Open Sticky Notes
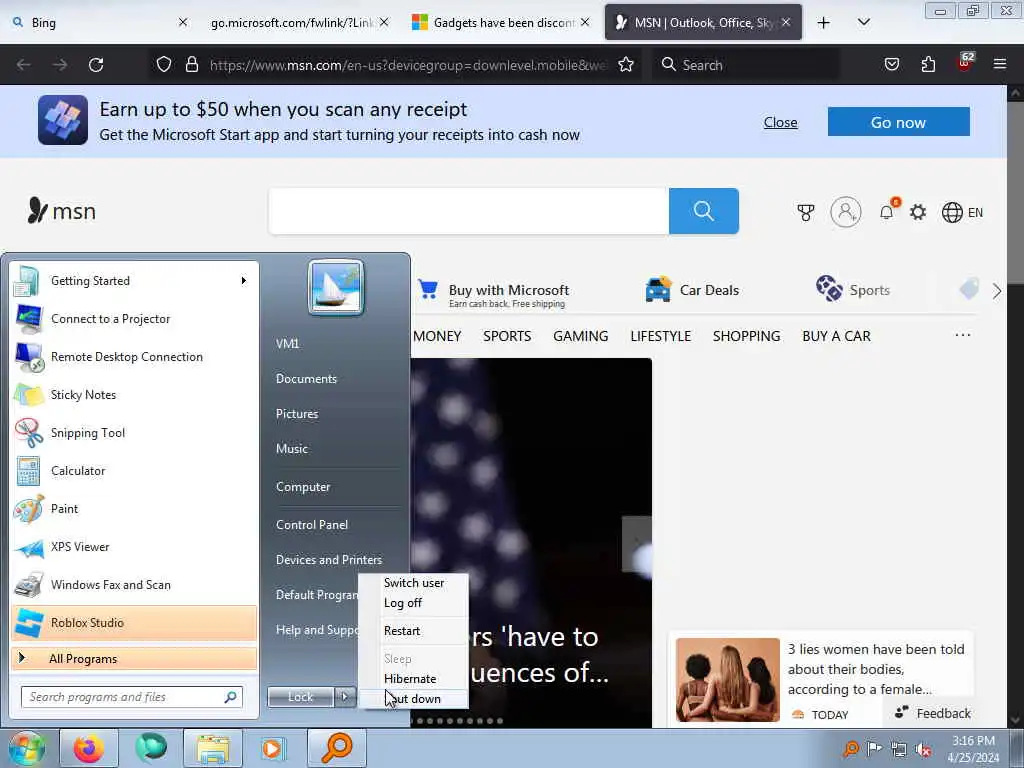1024x768 pixels. (134, 394)
